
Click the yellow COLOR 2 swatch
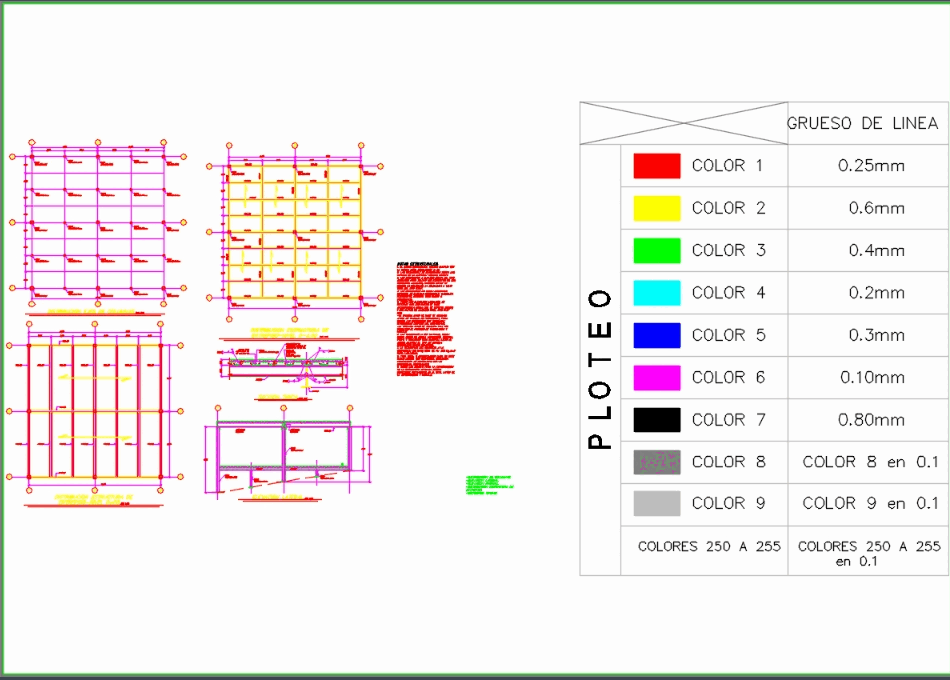pos(655,208)
